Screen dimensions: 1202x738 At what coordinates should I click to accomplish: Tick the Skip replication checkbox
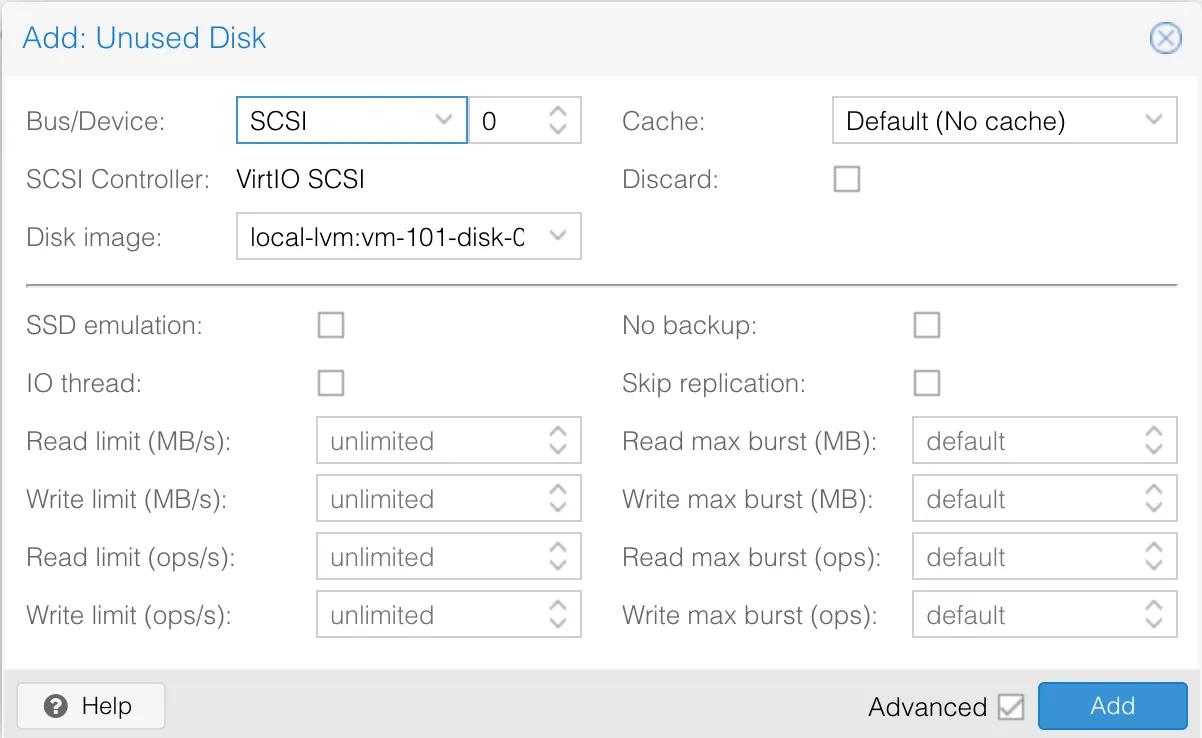(927, 383)
